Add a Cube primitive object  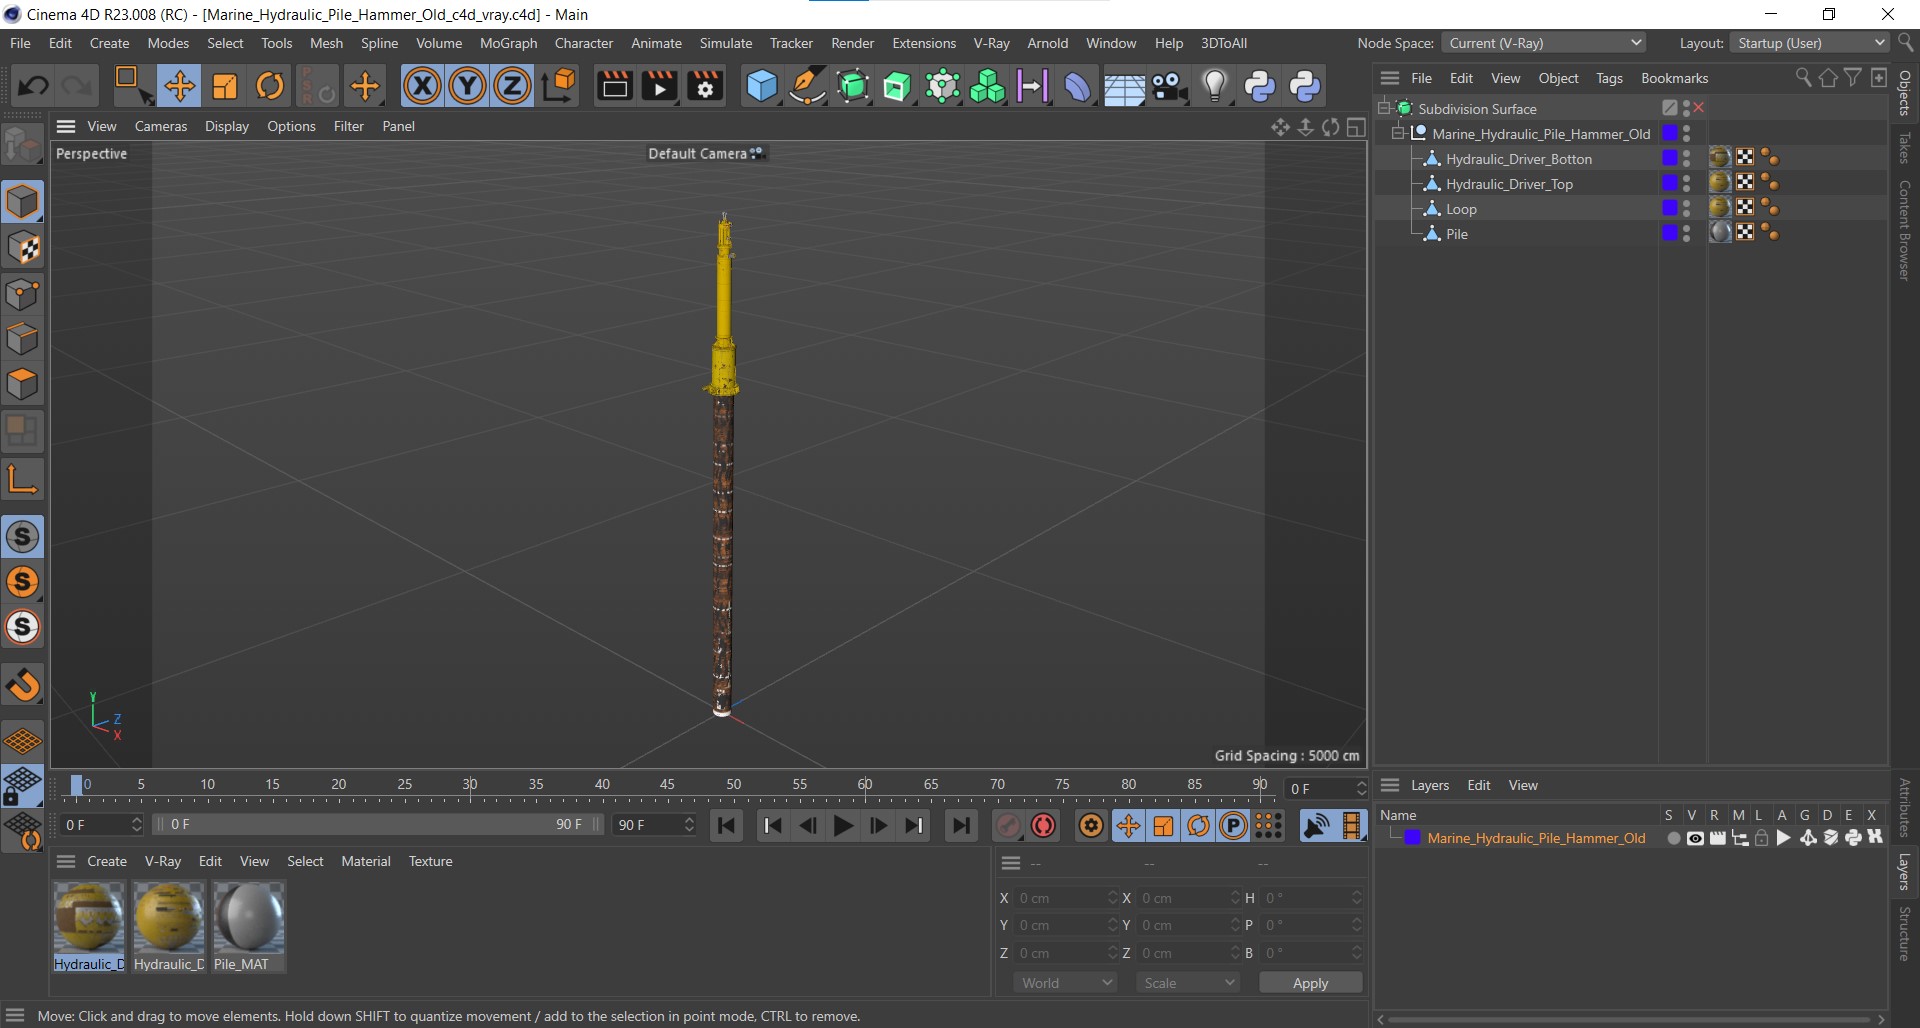tap(761, 86)
